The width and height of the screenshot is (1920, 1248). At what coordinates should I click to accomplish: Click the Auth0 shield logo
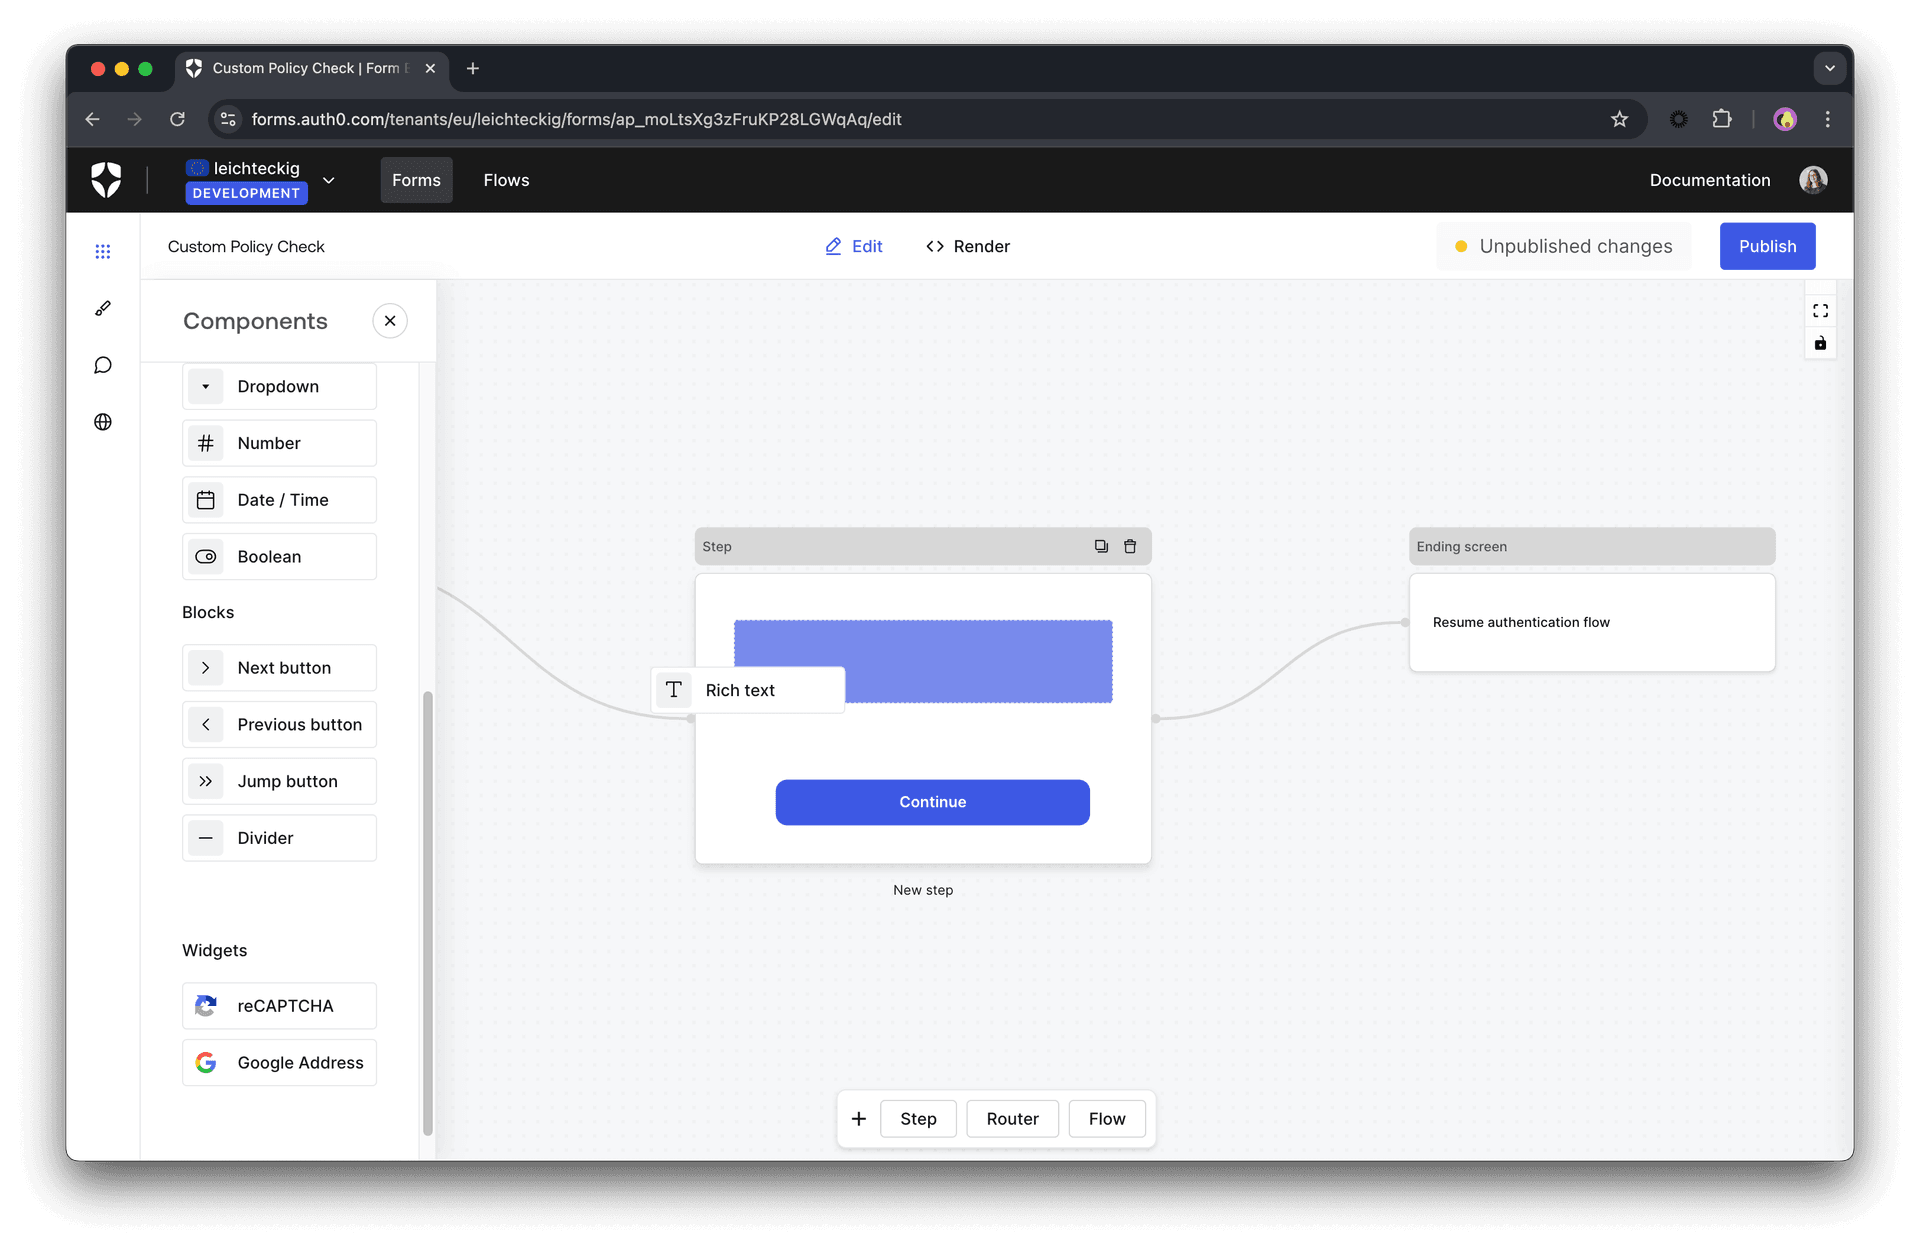click(107, 180)
